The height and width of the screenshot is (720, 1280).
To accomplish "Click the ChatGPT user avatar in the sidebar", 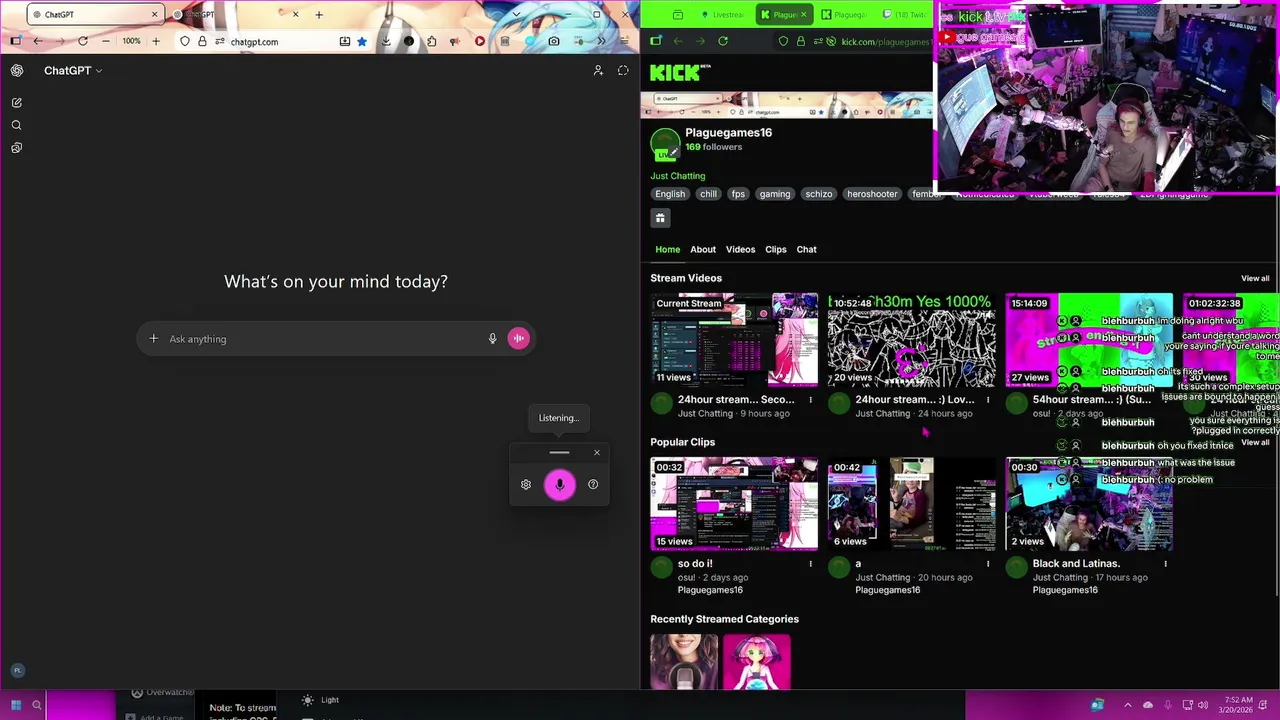I will click(x=17, y=670).
